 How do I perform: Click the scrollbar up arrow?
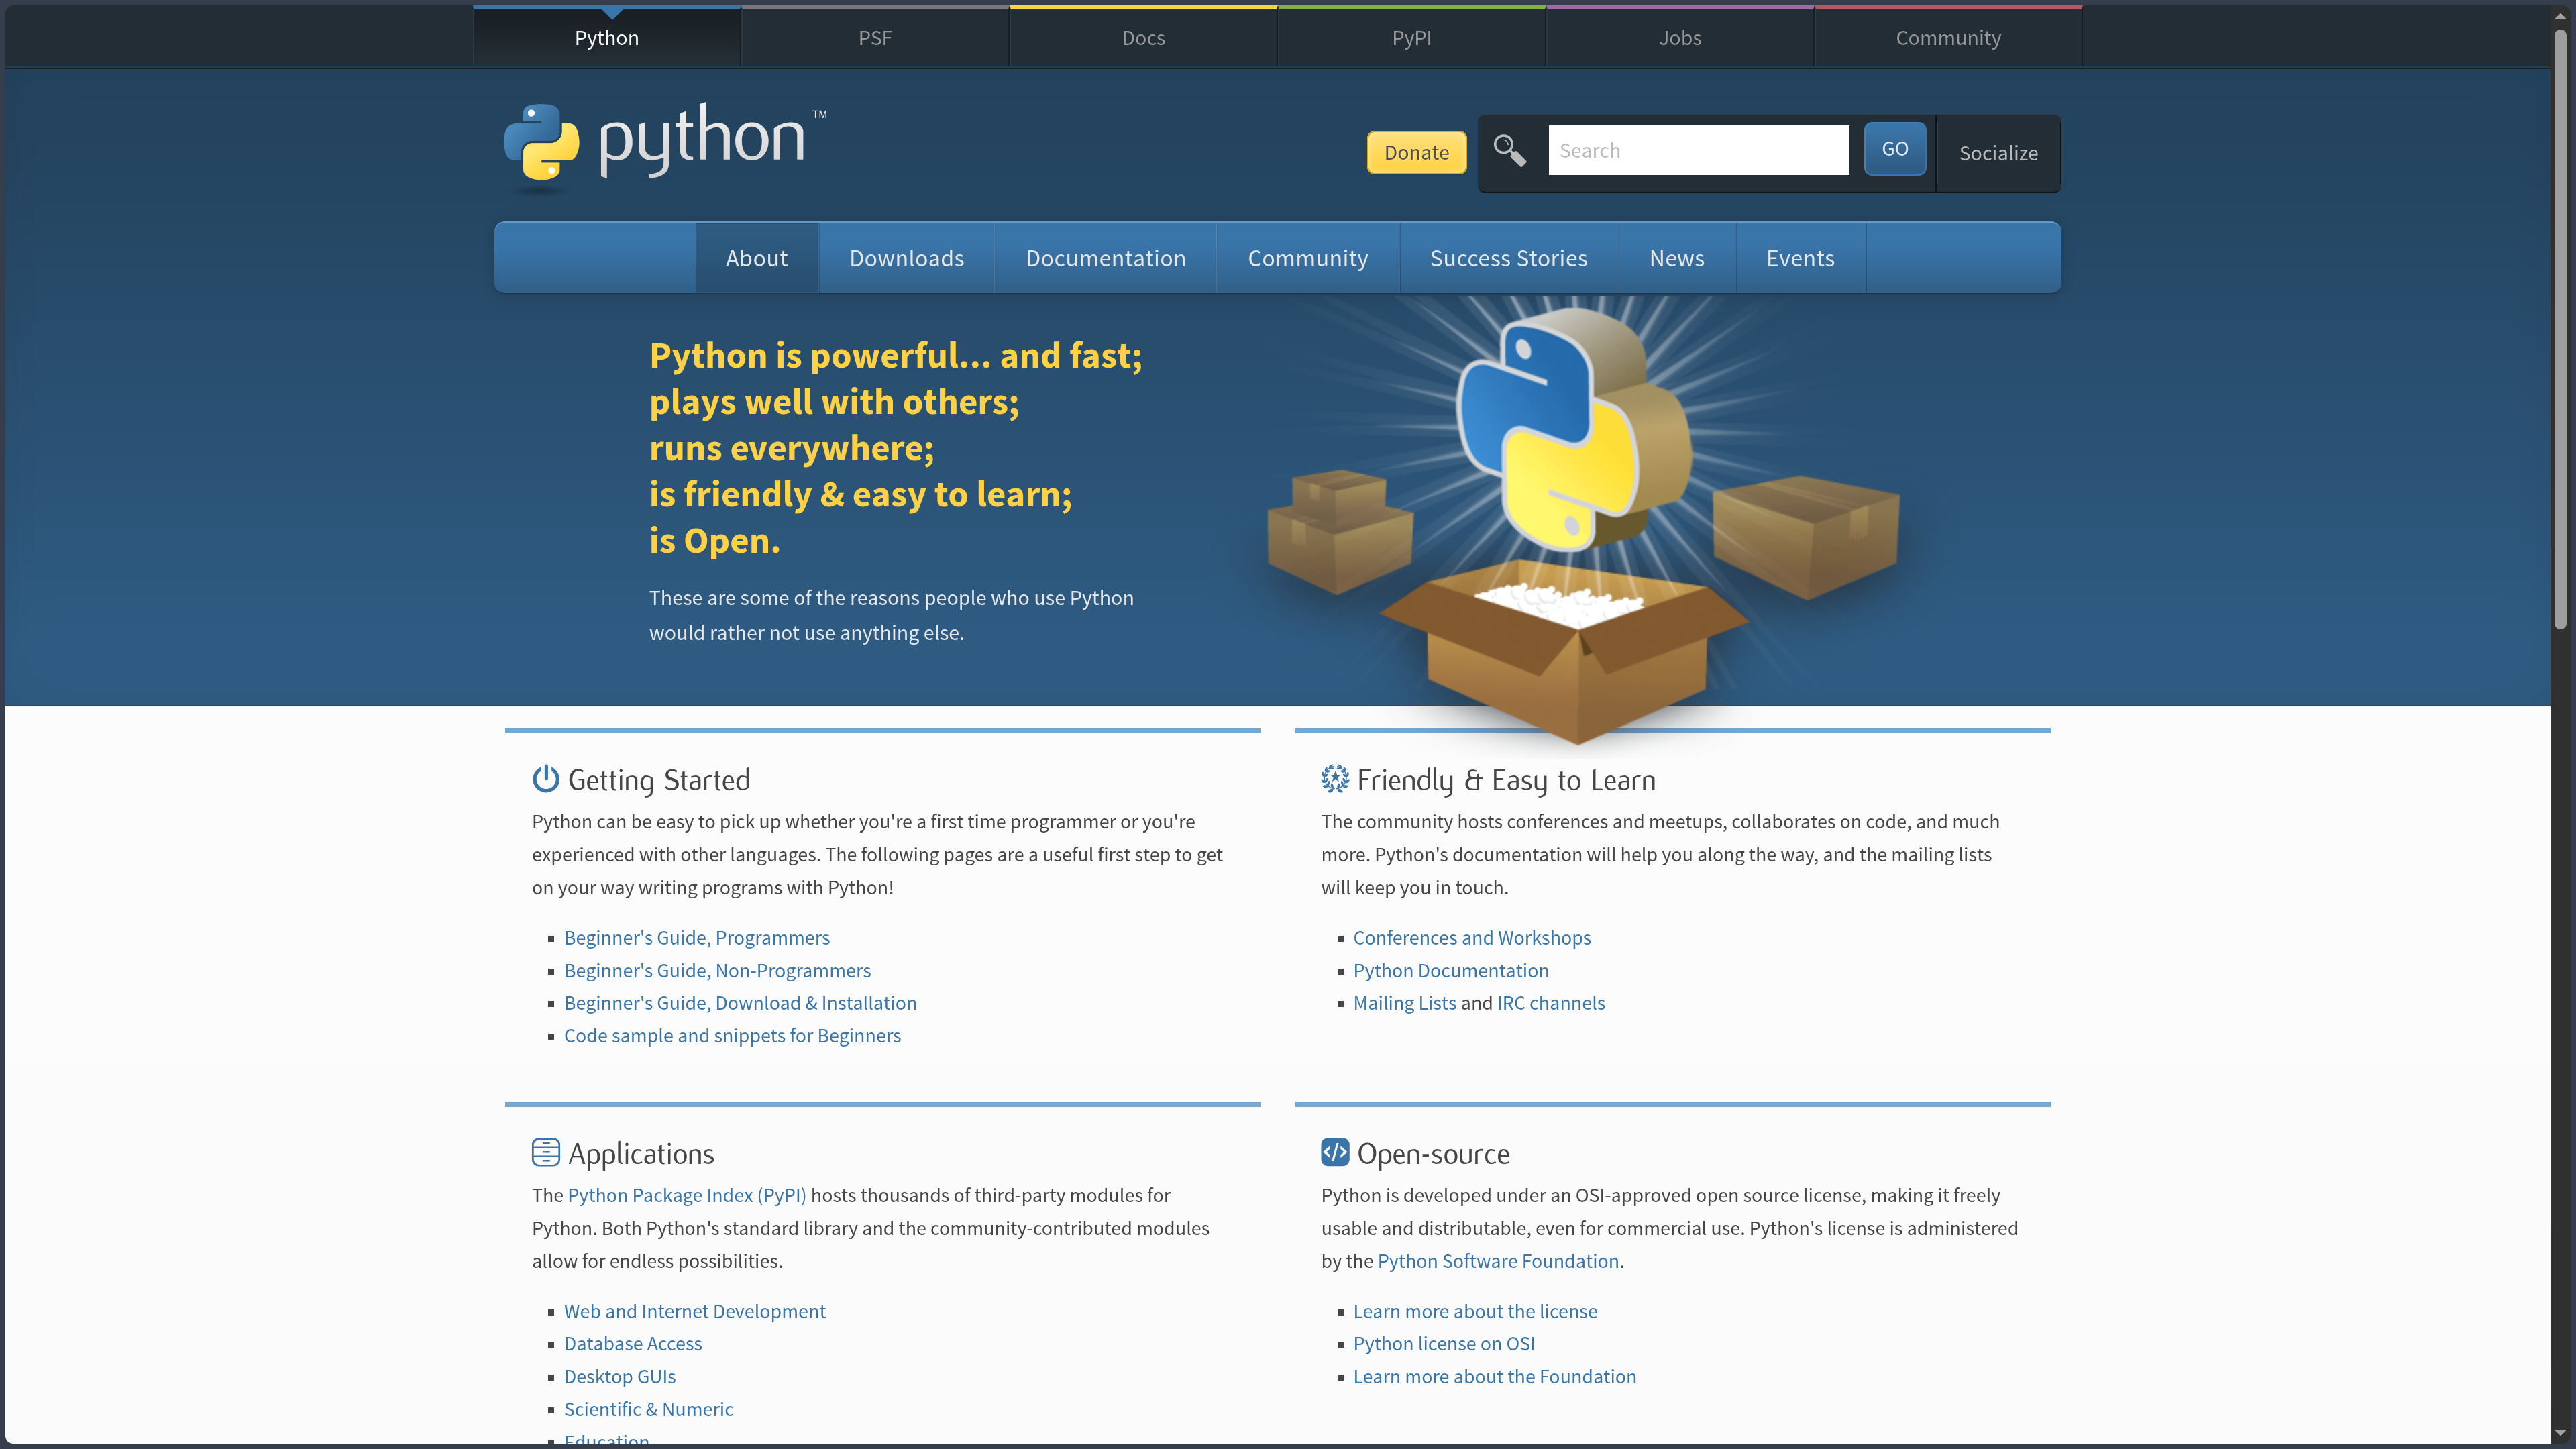pos(2560,16)
